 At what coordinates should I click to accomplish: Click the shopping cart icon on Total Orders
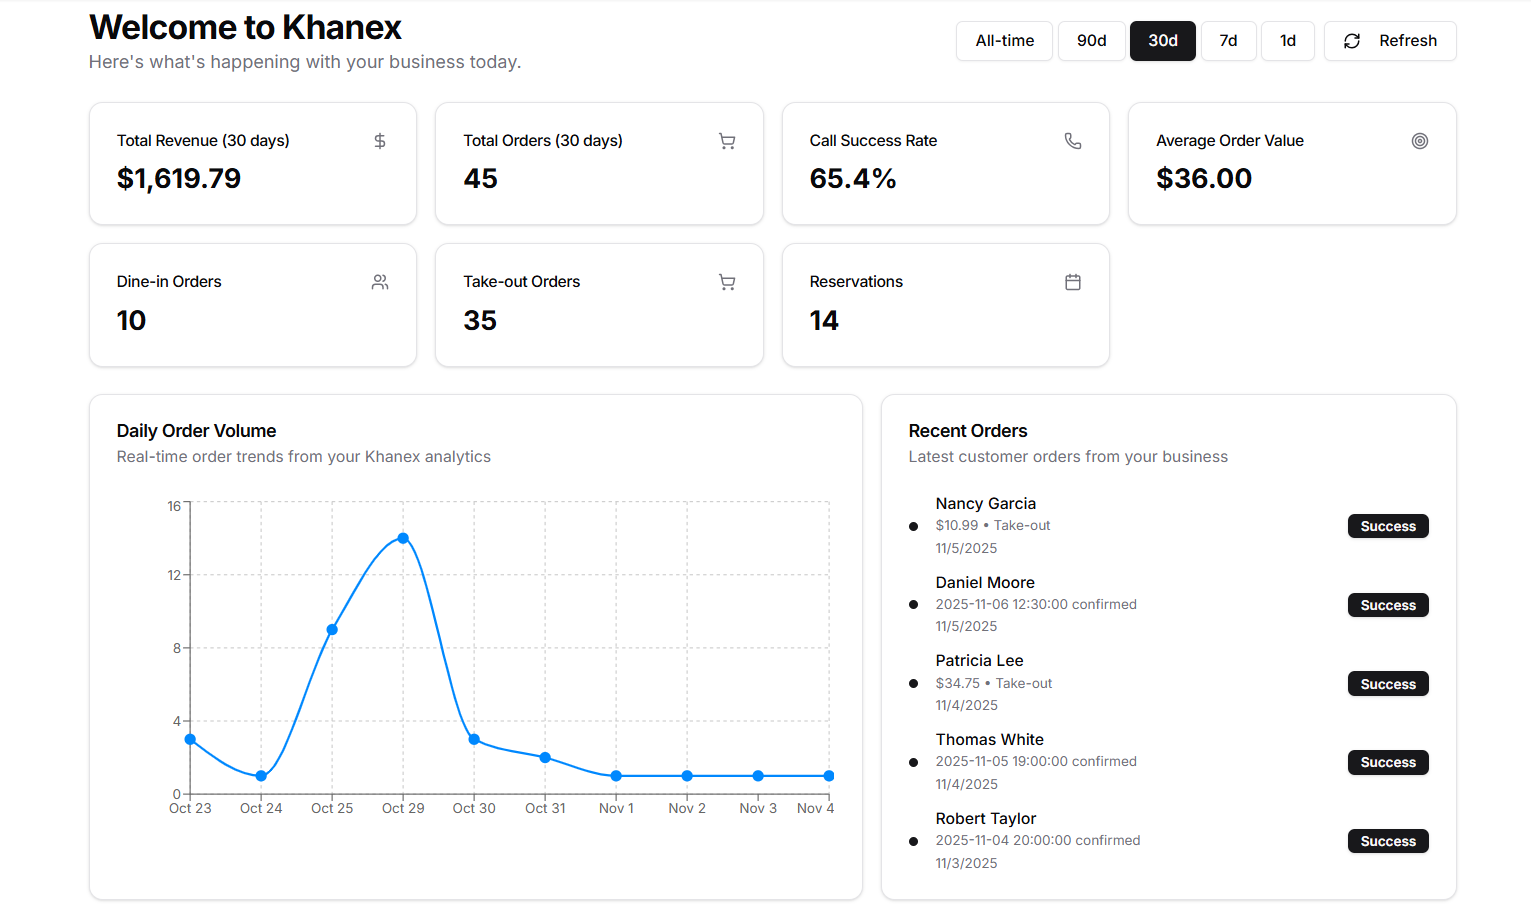point(726,141)
